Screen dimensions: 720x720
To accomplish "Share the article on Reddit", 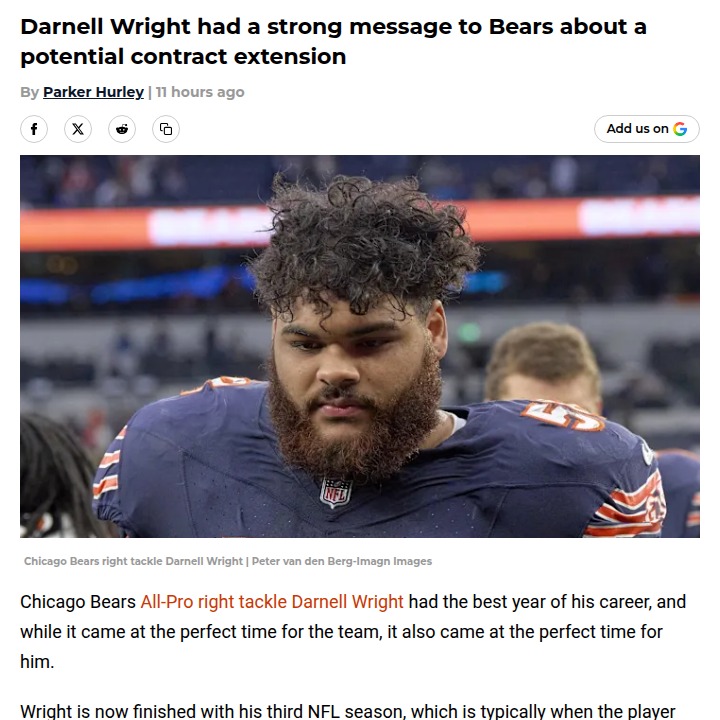I will pyautogui.click(x=122, y=129).
